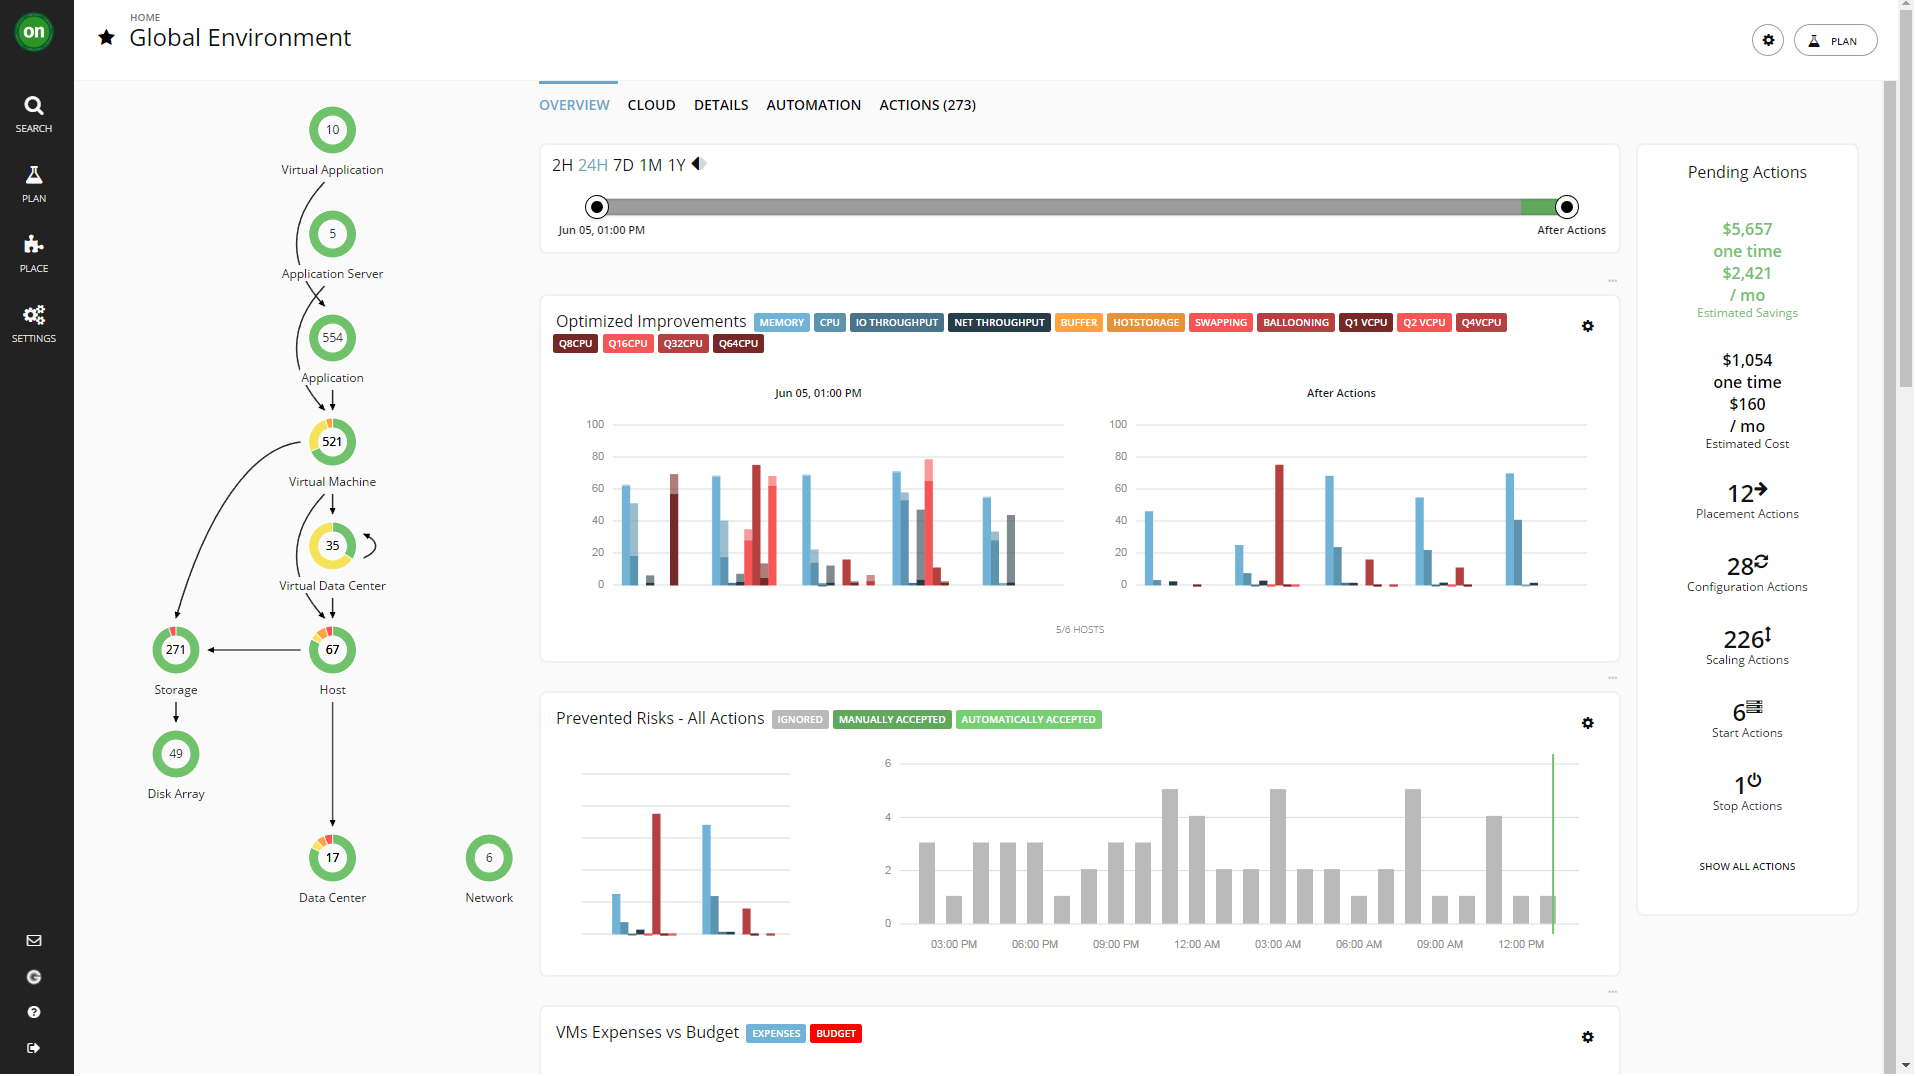The image size is (1916, 1076).
Task: Click the PLAN button in header
Action: (x=1835, y=41)
